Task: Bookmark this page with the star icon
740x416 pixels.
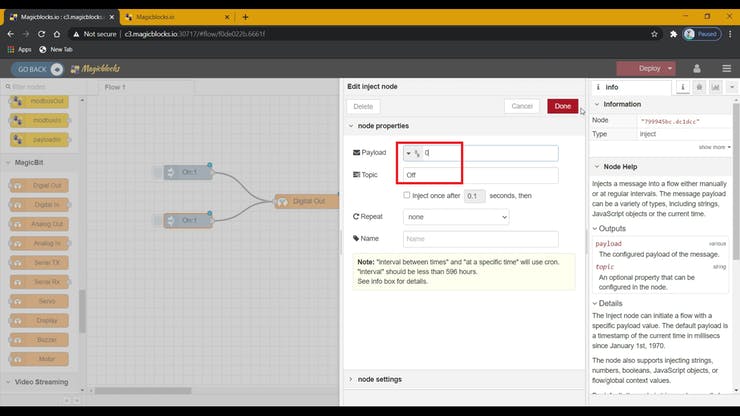Action: [x=654, y=34]
